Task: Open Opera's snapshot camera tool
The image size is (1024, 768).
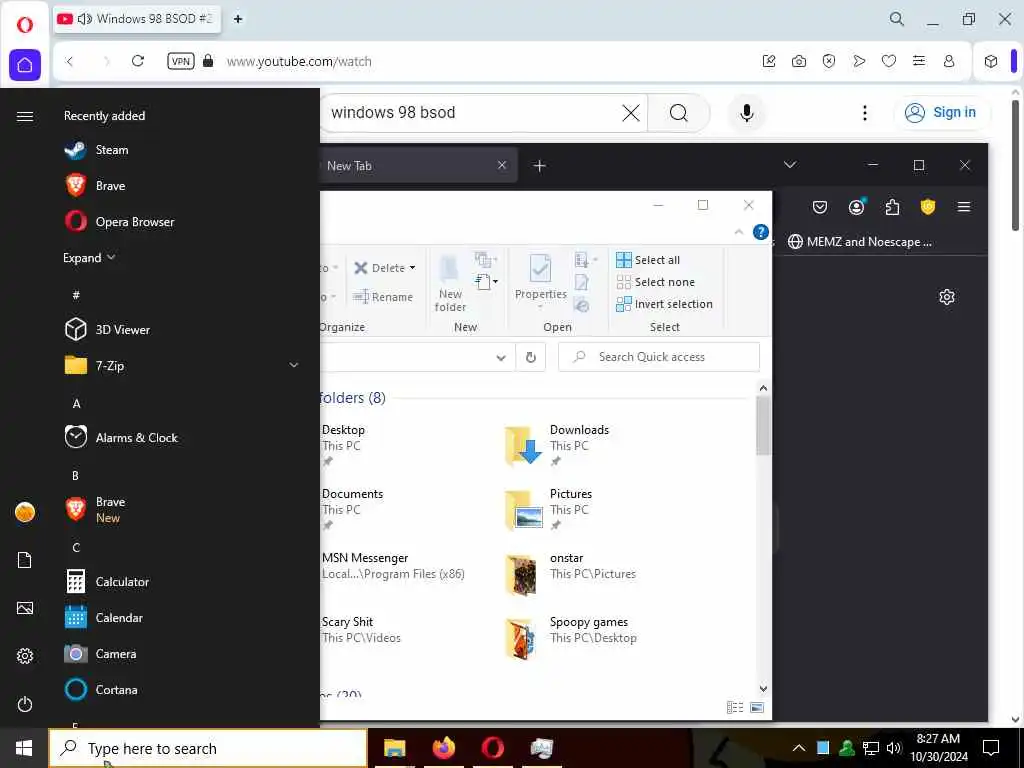Action: [799, 61]
